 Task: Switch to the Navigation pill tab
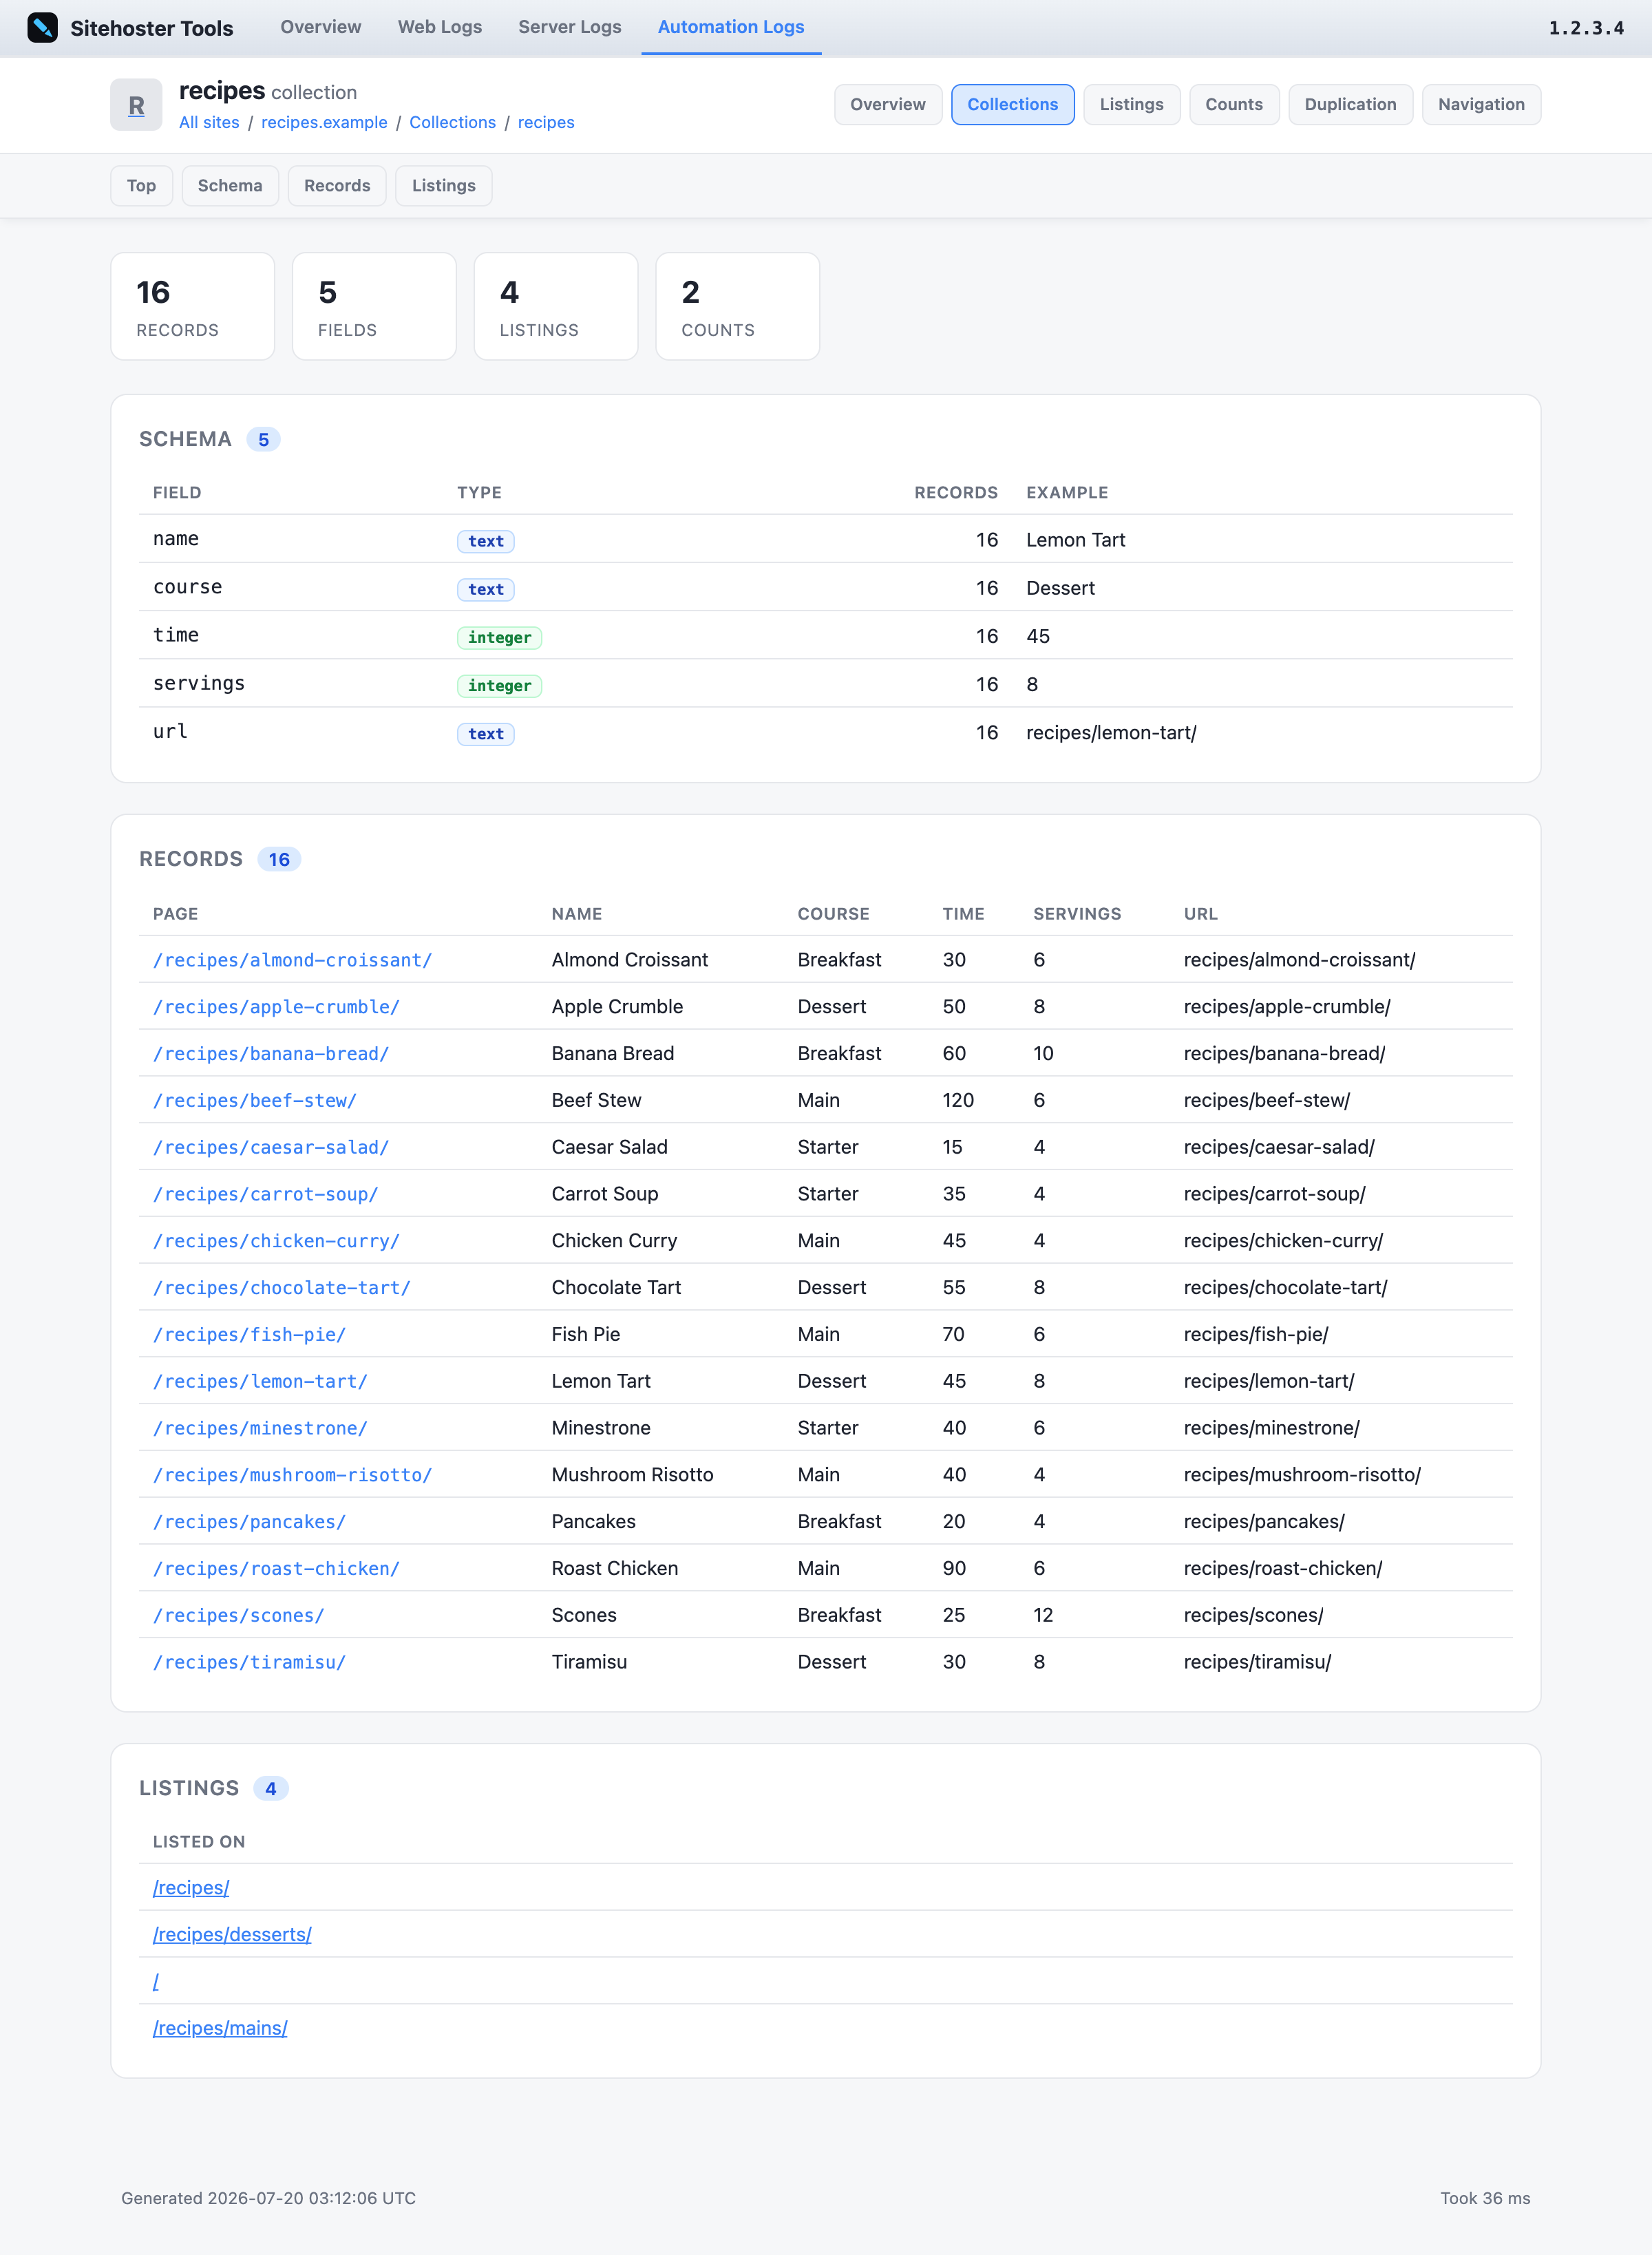[x=1481, y=104]
